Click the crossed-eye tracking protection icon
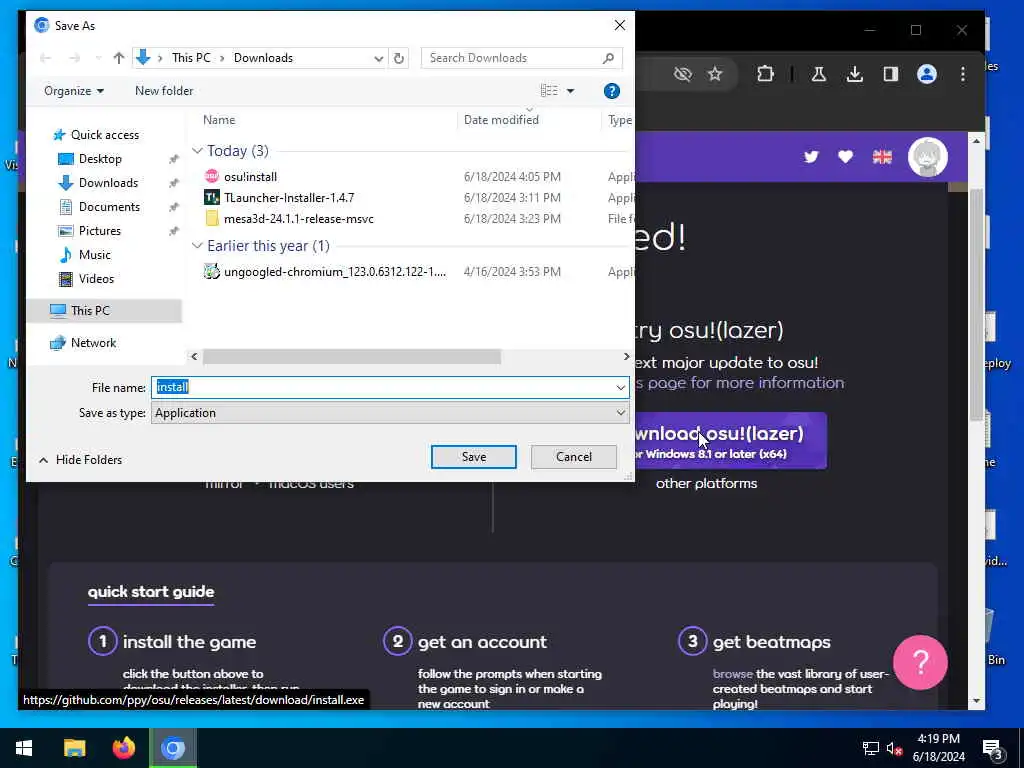The height and width of the screenshot is (768, 1024). click(682, 74)
